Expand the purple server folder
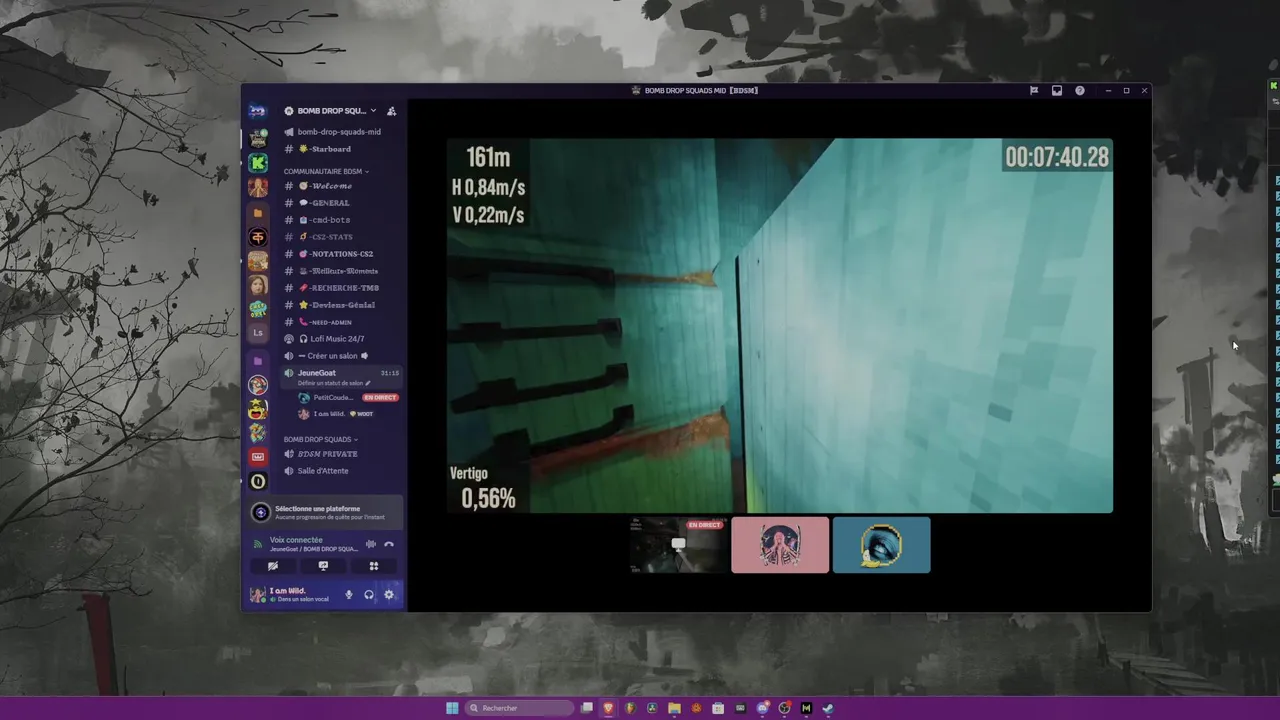 click(258, 361)
